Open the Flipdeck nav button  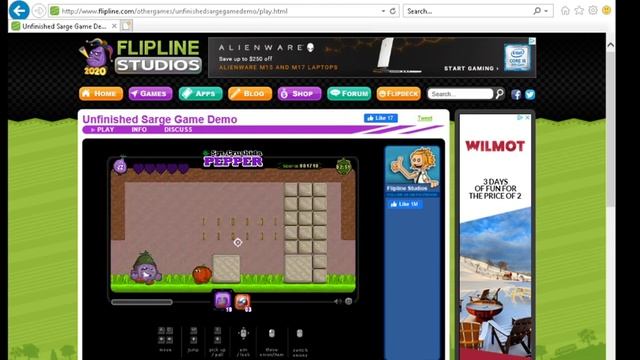point(399,93)
